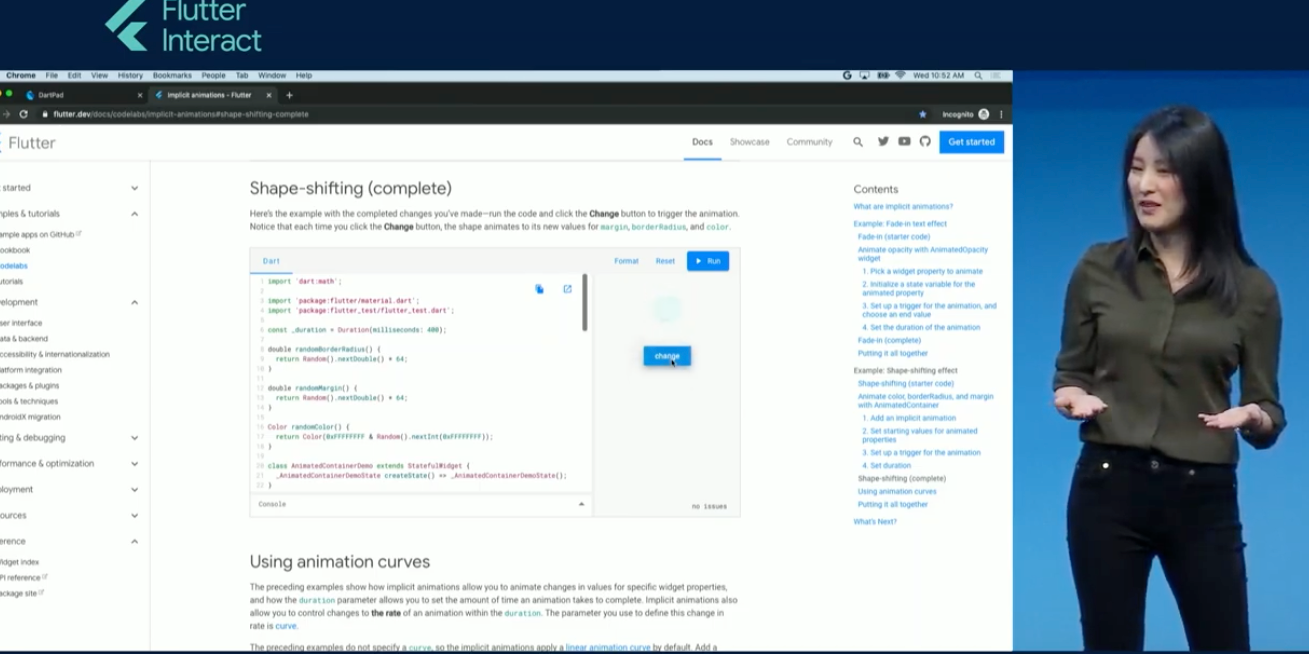
Task: Open code in DartPad via external icon
Action: [x=567, y=289]
